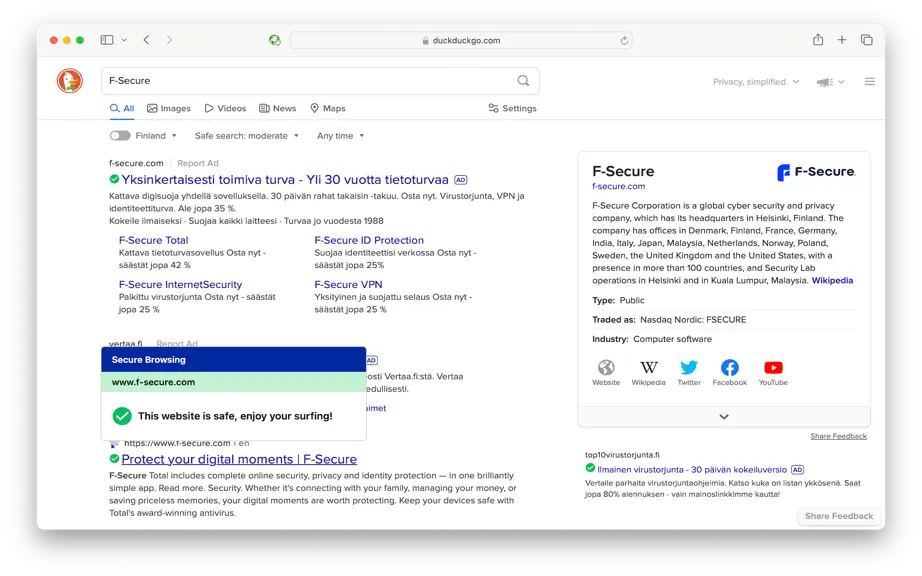The width and height of the screenshot is (922, 576).
Task: Open Ilmainen virustorjunta ad link
Action: tap(692, 470)
